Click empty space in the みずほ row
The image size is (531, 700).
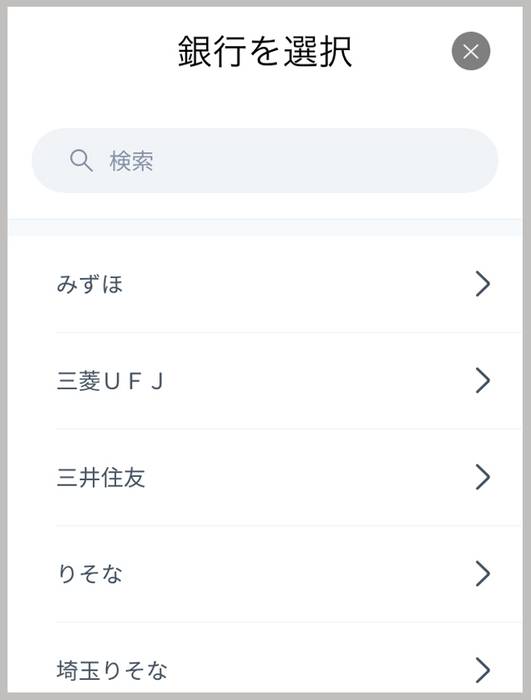click(295, 284)
